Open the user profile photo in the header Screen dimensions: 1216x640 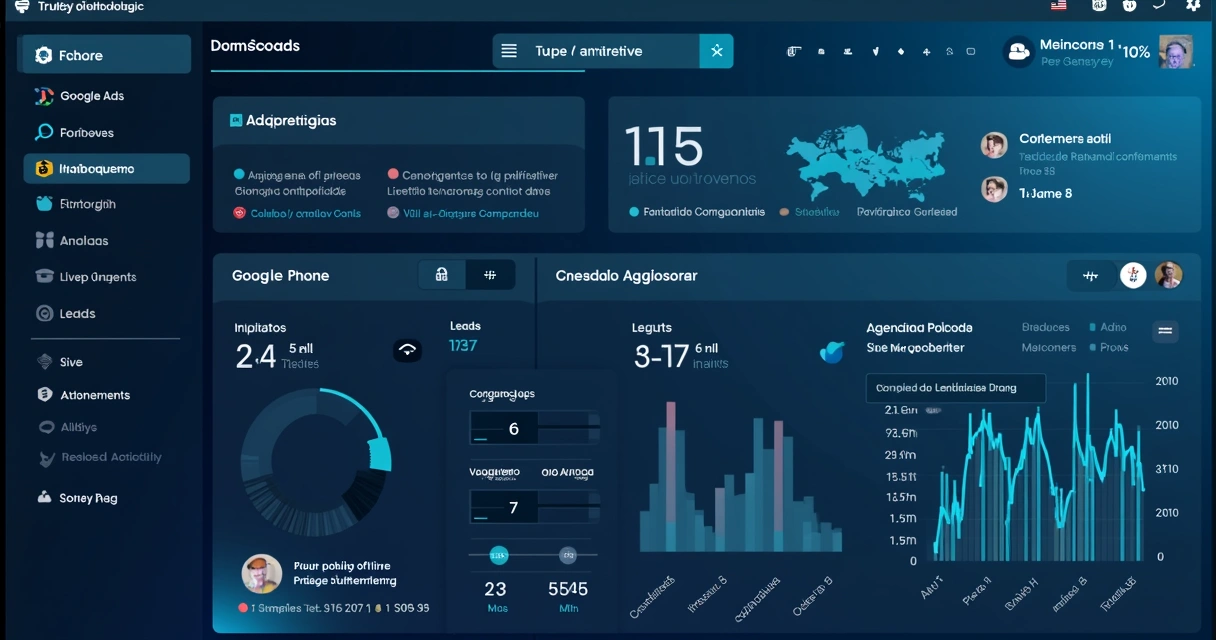pyautogui.click(x=1176, y=51)
